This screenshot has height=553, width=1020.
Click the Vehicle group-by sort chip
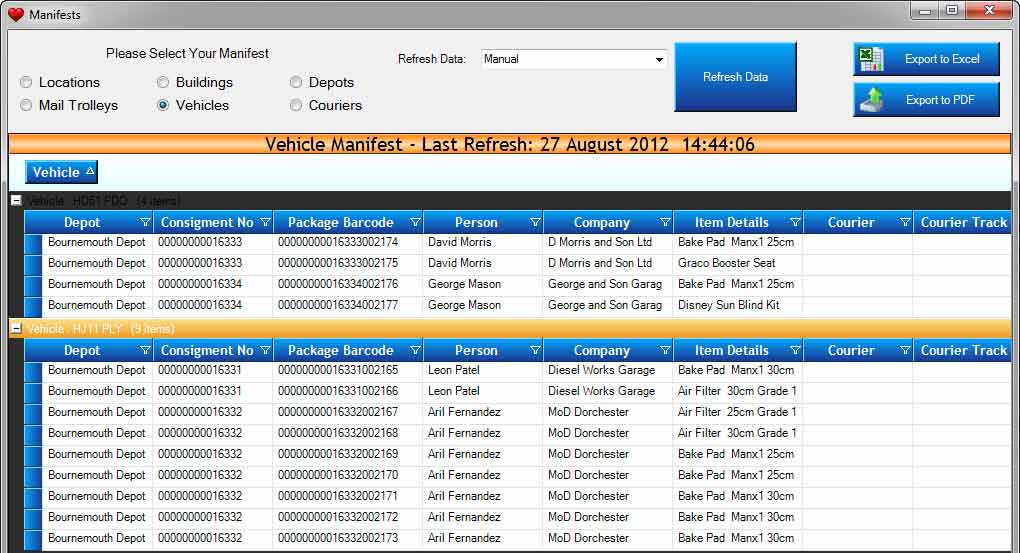61,172
